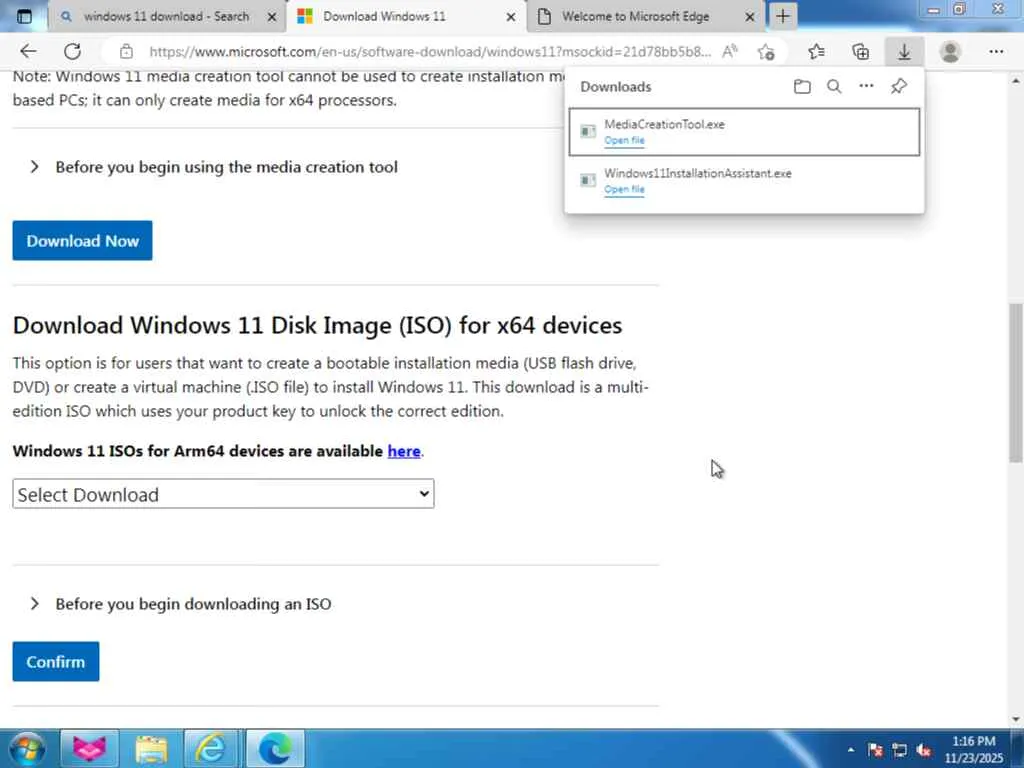Click the Downloads panel title
Screen dimensions: 1024x768
click(616, 86)
